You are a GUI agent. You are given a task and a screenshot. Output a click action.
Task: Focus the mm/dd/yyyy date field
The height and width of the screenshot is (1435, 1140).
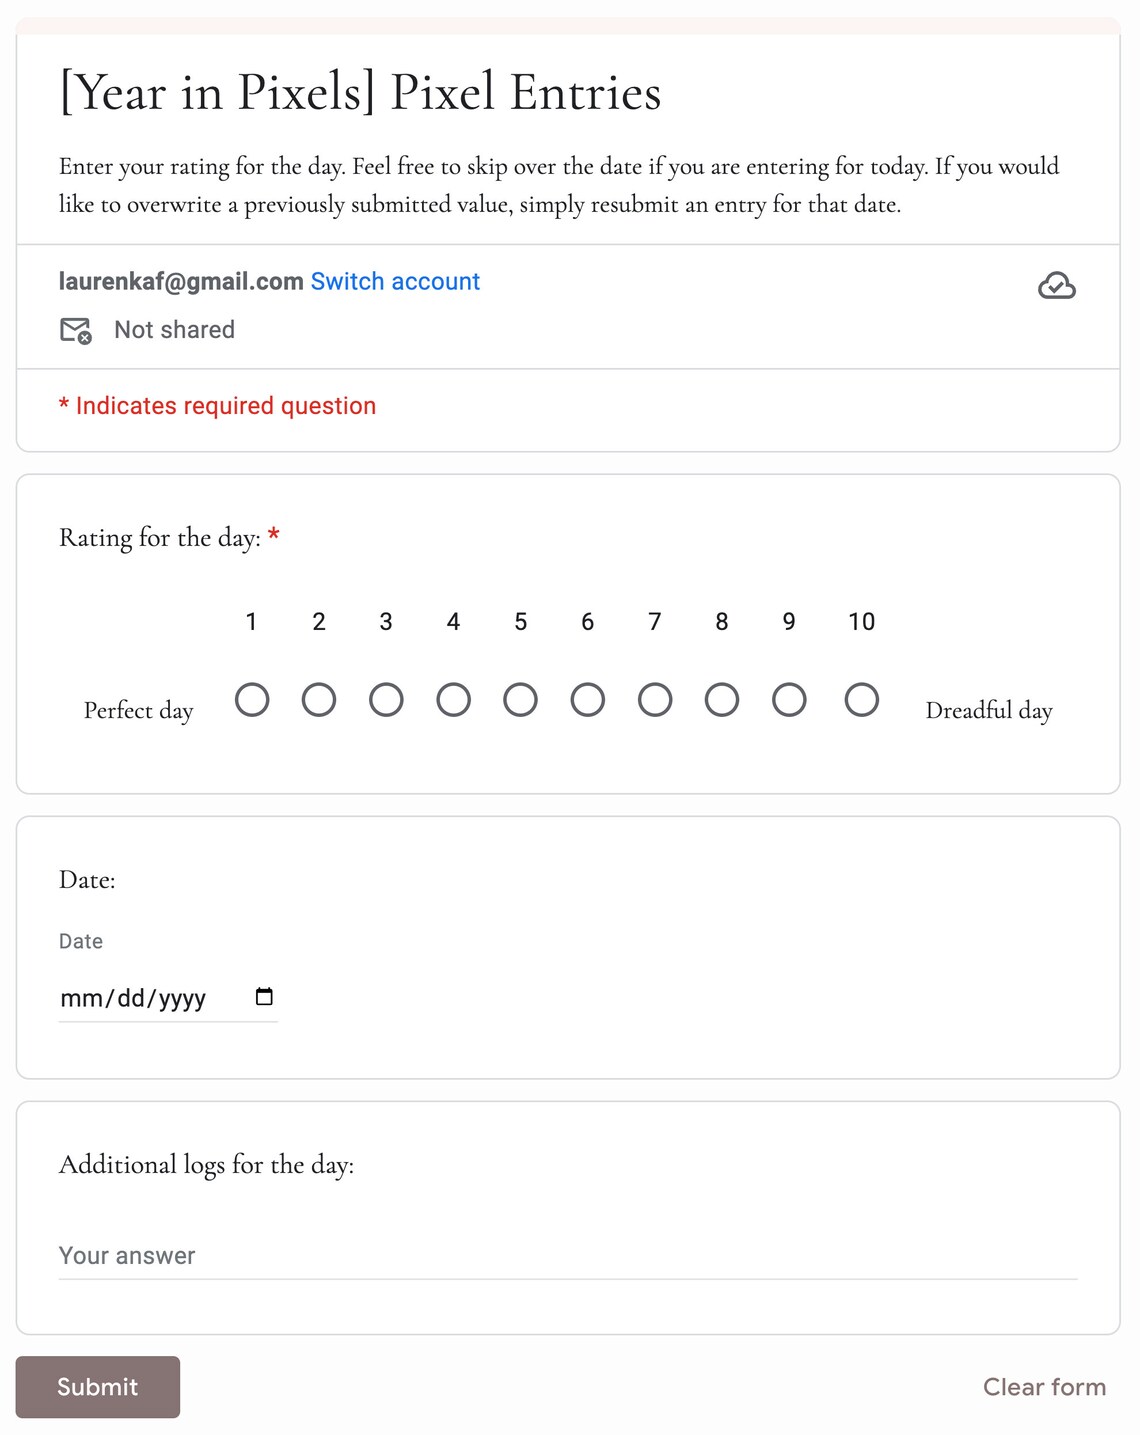[168, 998]
